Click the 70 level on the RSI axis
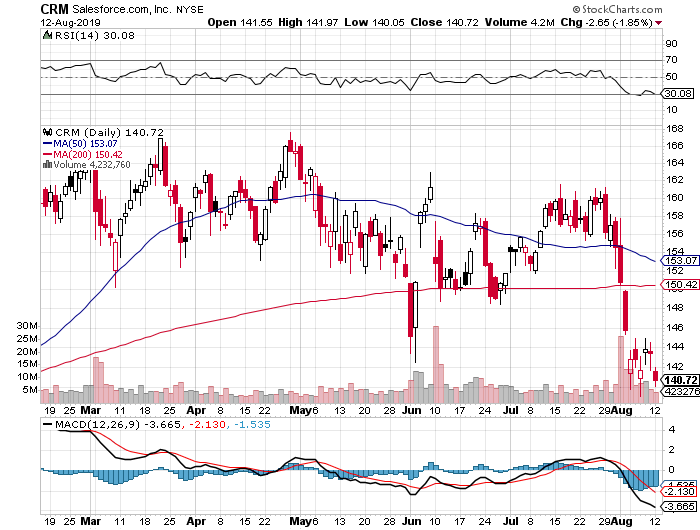This screenshot has width=700, height=530. (x=671, y=59)
